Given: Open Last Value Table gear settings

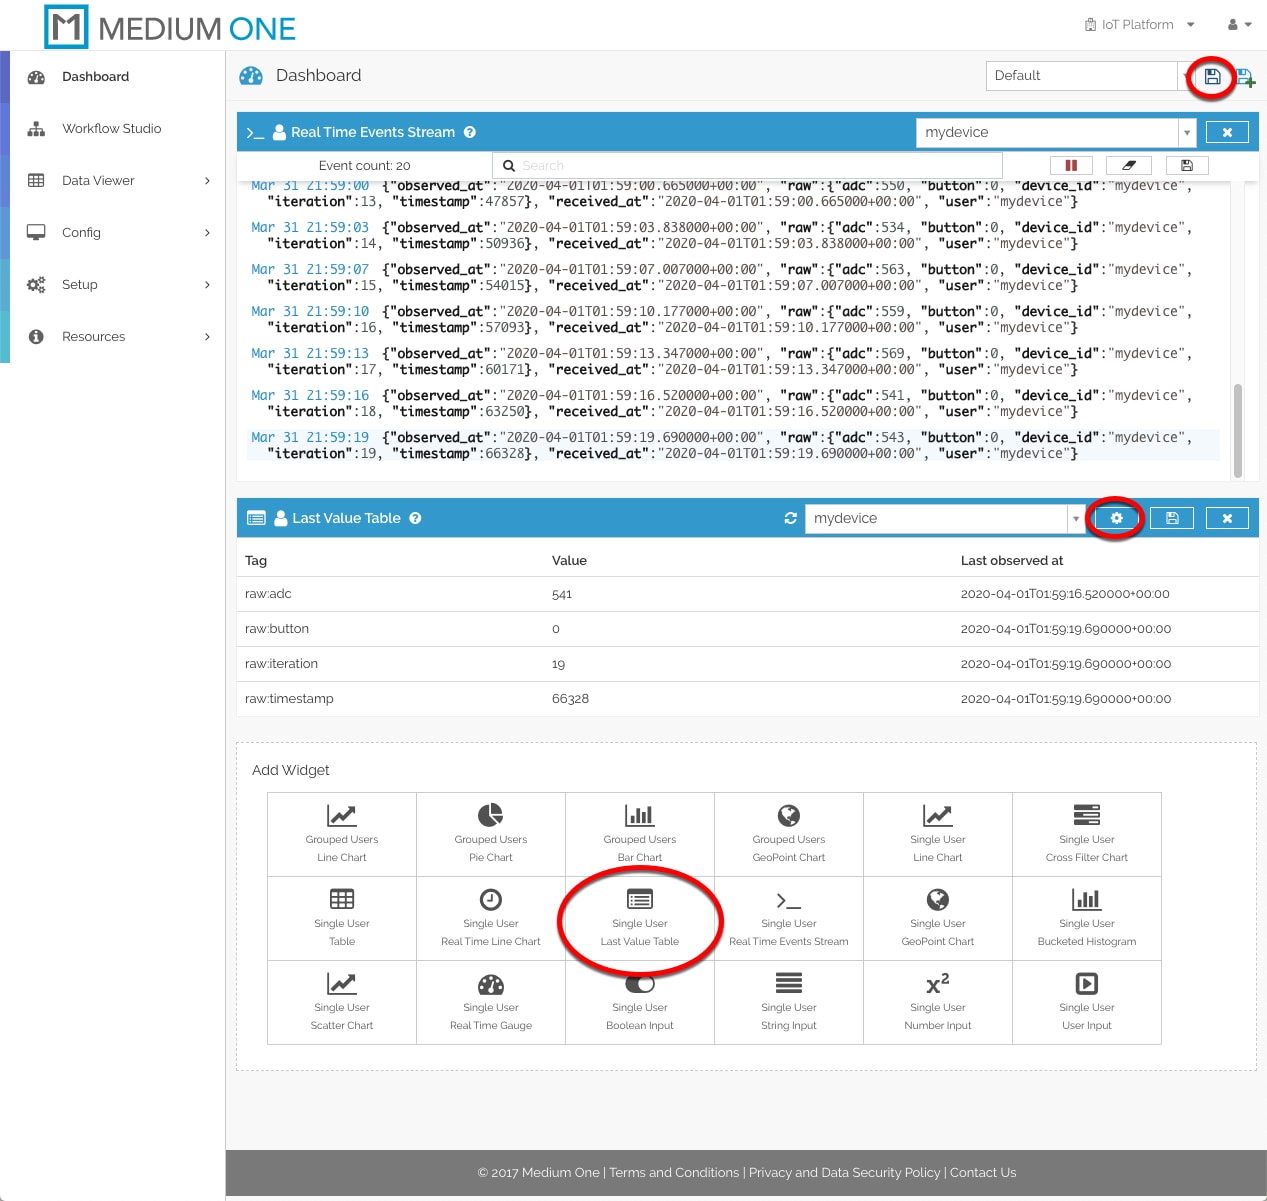Looking at the screenshot, I should [x=1116, y=518].
